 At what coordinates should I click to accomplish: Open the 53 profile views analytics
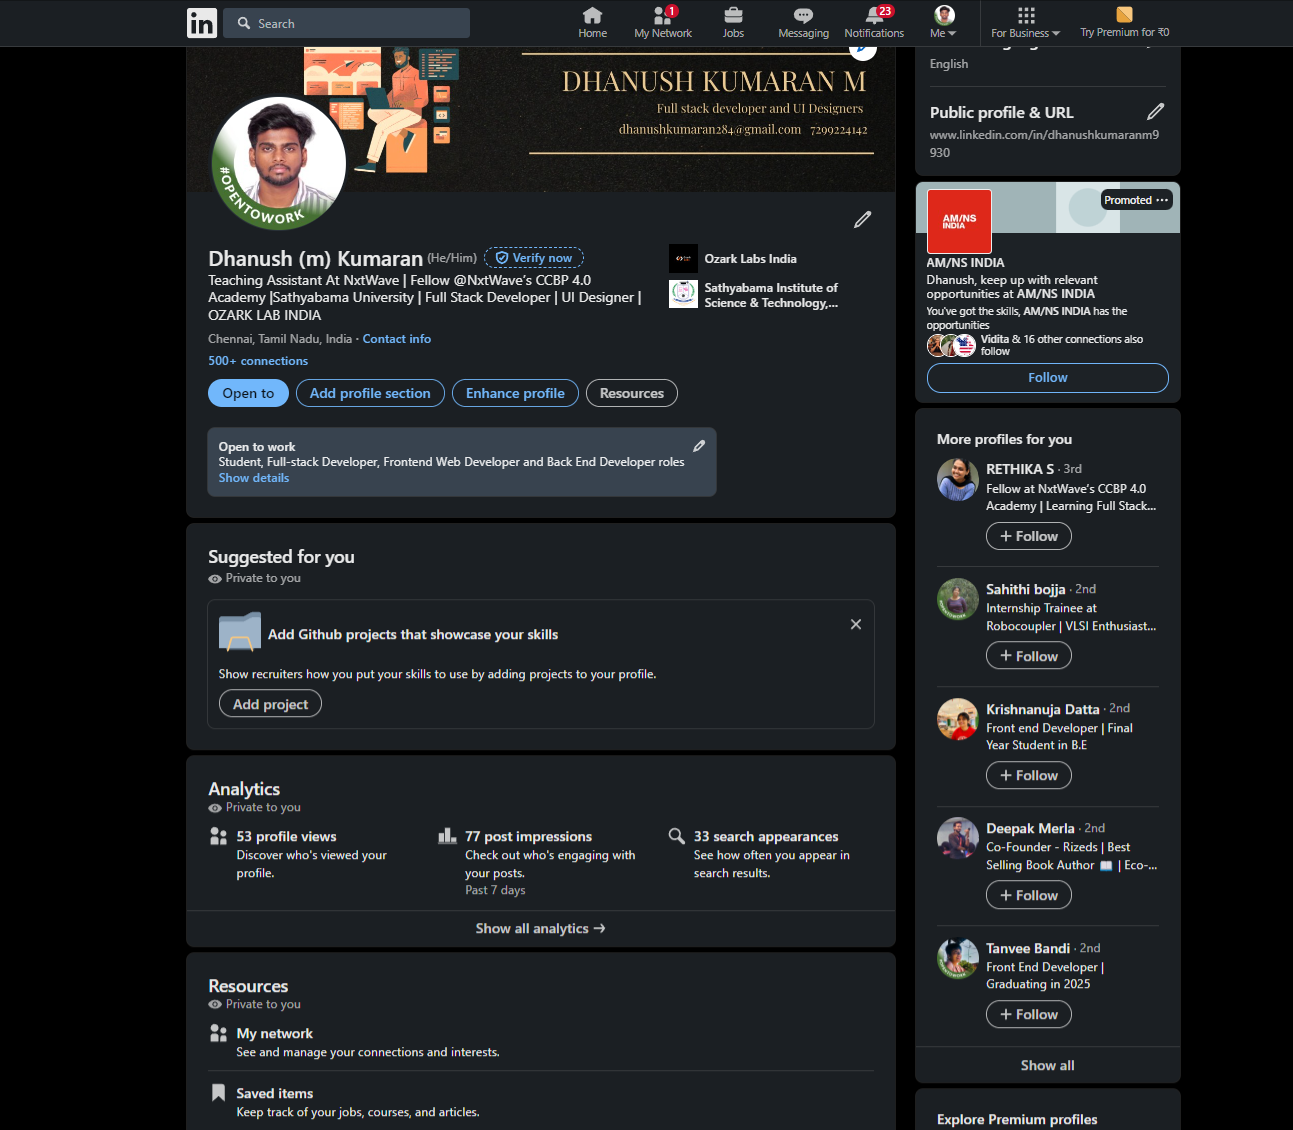(286, 837)
